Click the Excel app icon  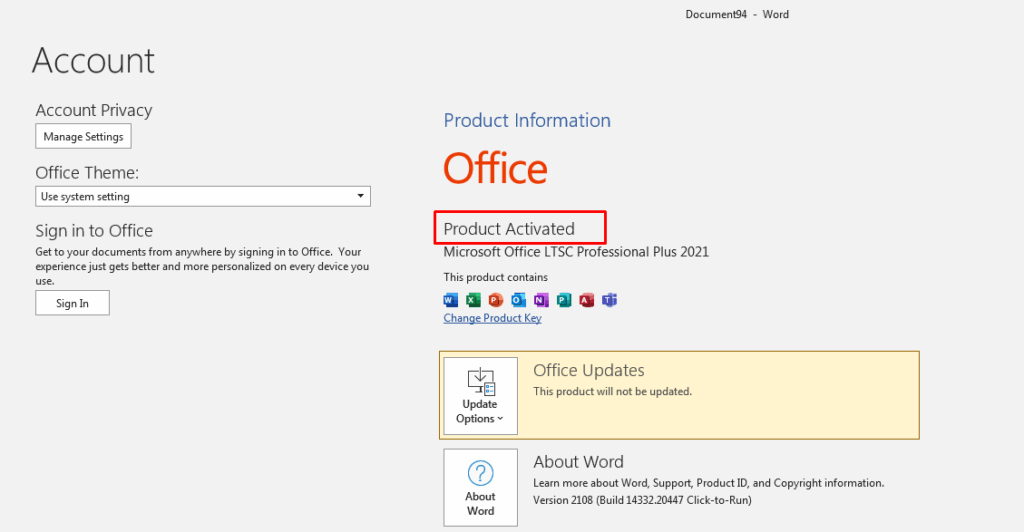tap(473, 300)
